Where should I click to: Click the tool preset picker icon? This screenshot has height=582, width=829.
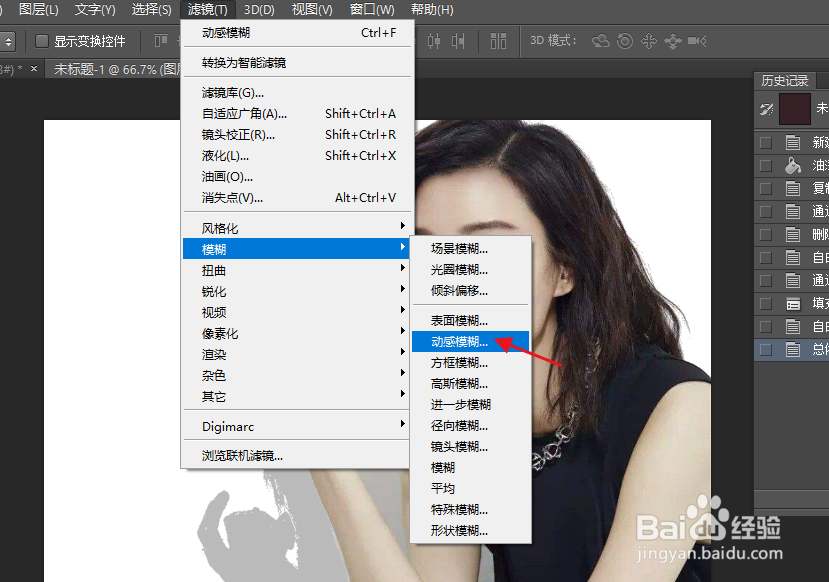8,41
